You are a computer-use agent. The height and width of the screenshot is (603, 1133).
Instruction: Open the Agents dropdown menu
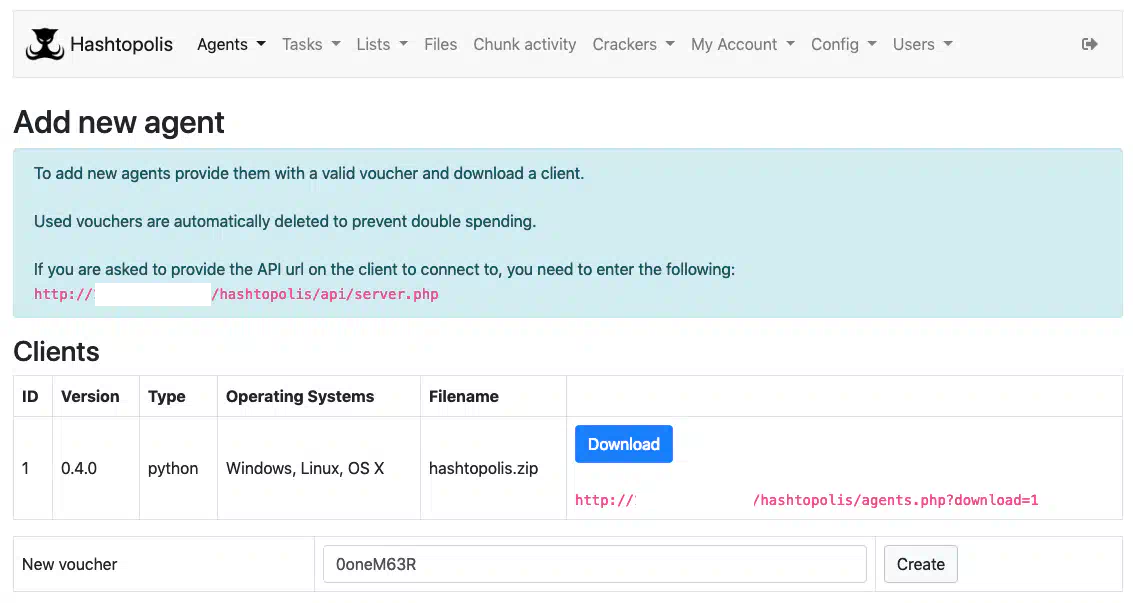point(231,44)
